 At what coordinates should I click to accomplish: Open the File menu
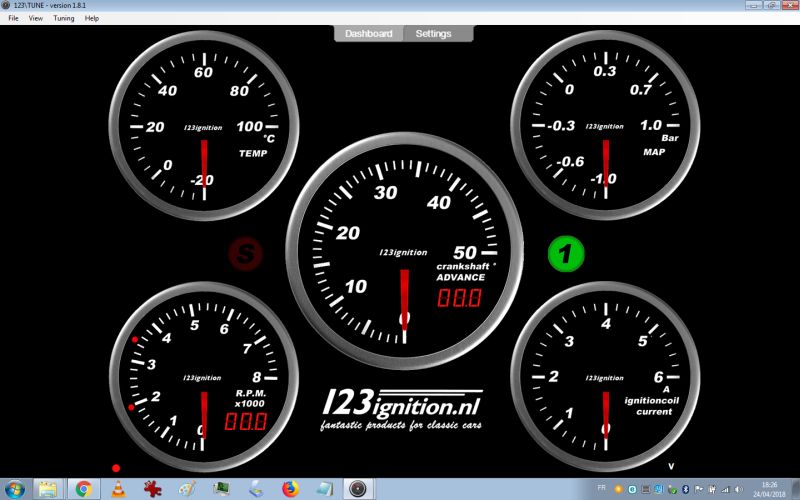pyautogui.click(x=14, y=18)
